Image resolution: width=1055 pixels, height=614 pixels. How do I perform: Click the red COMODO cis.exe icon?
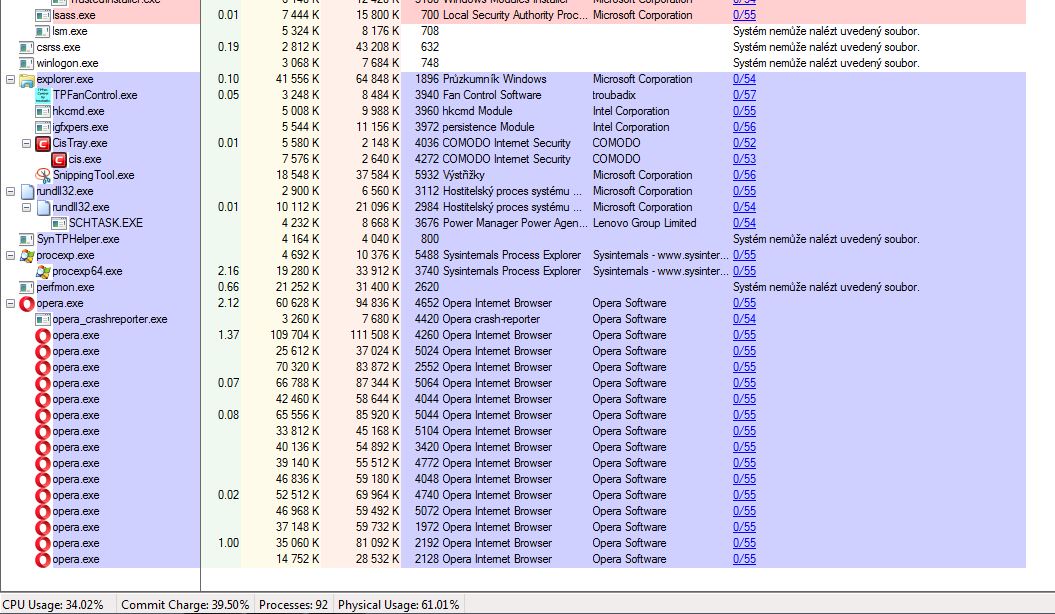click(59, 159)
